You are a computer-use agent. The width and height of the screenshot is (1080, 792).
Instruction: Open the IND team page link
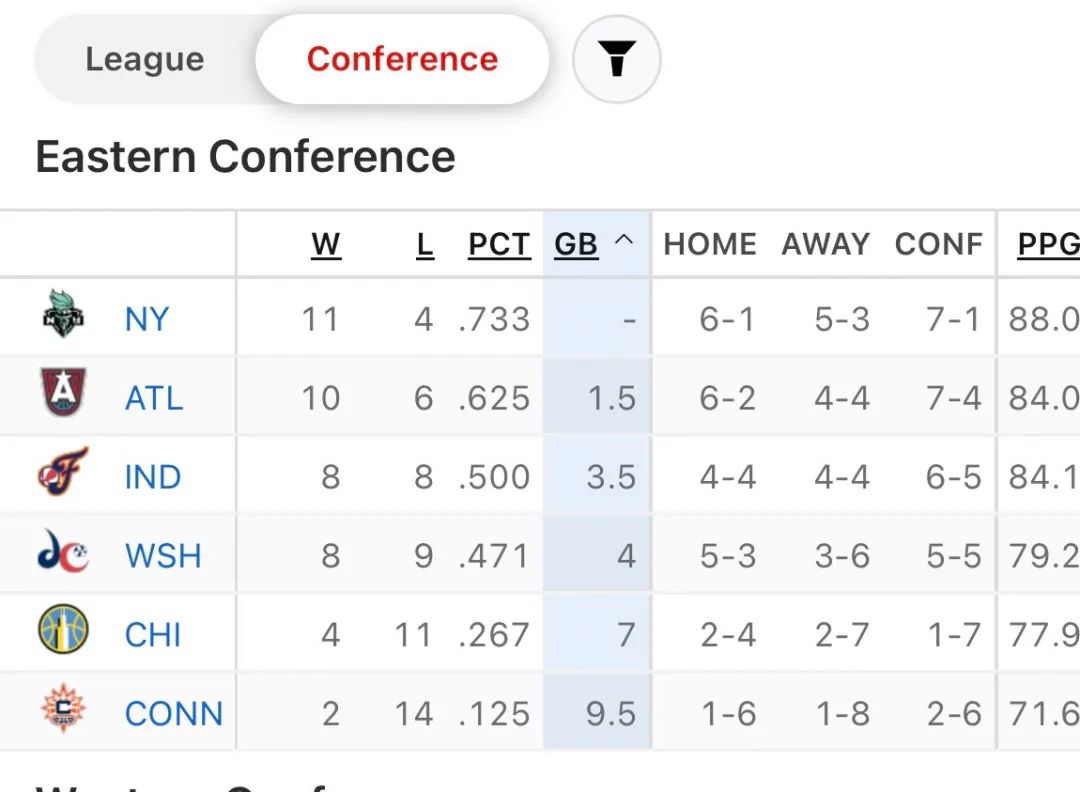(x=153, y=477)
